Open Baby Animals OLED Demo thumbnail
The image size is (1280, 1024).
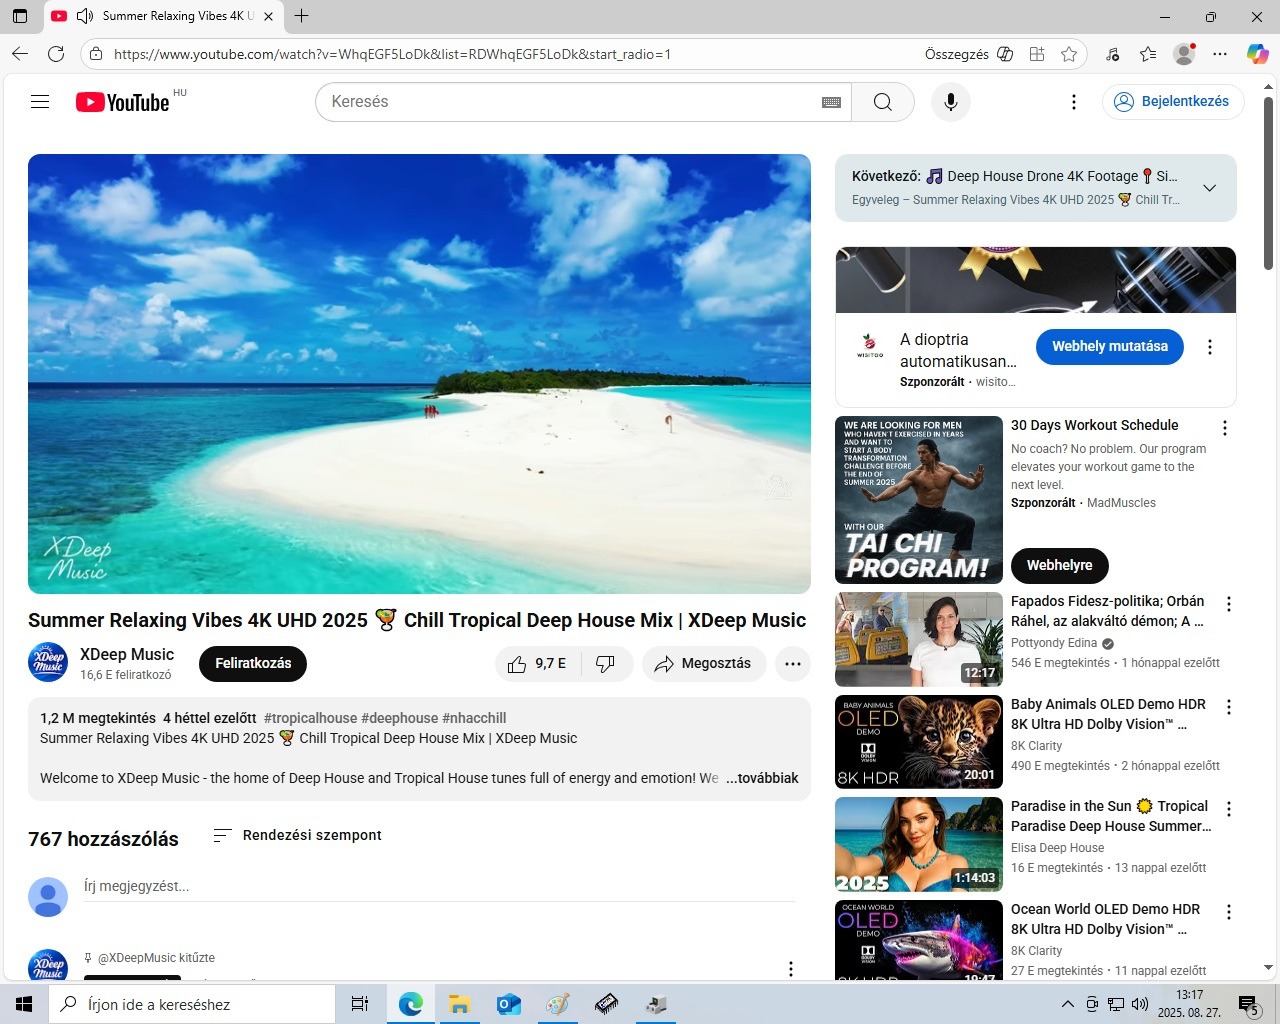tap(919, 742)
